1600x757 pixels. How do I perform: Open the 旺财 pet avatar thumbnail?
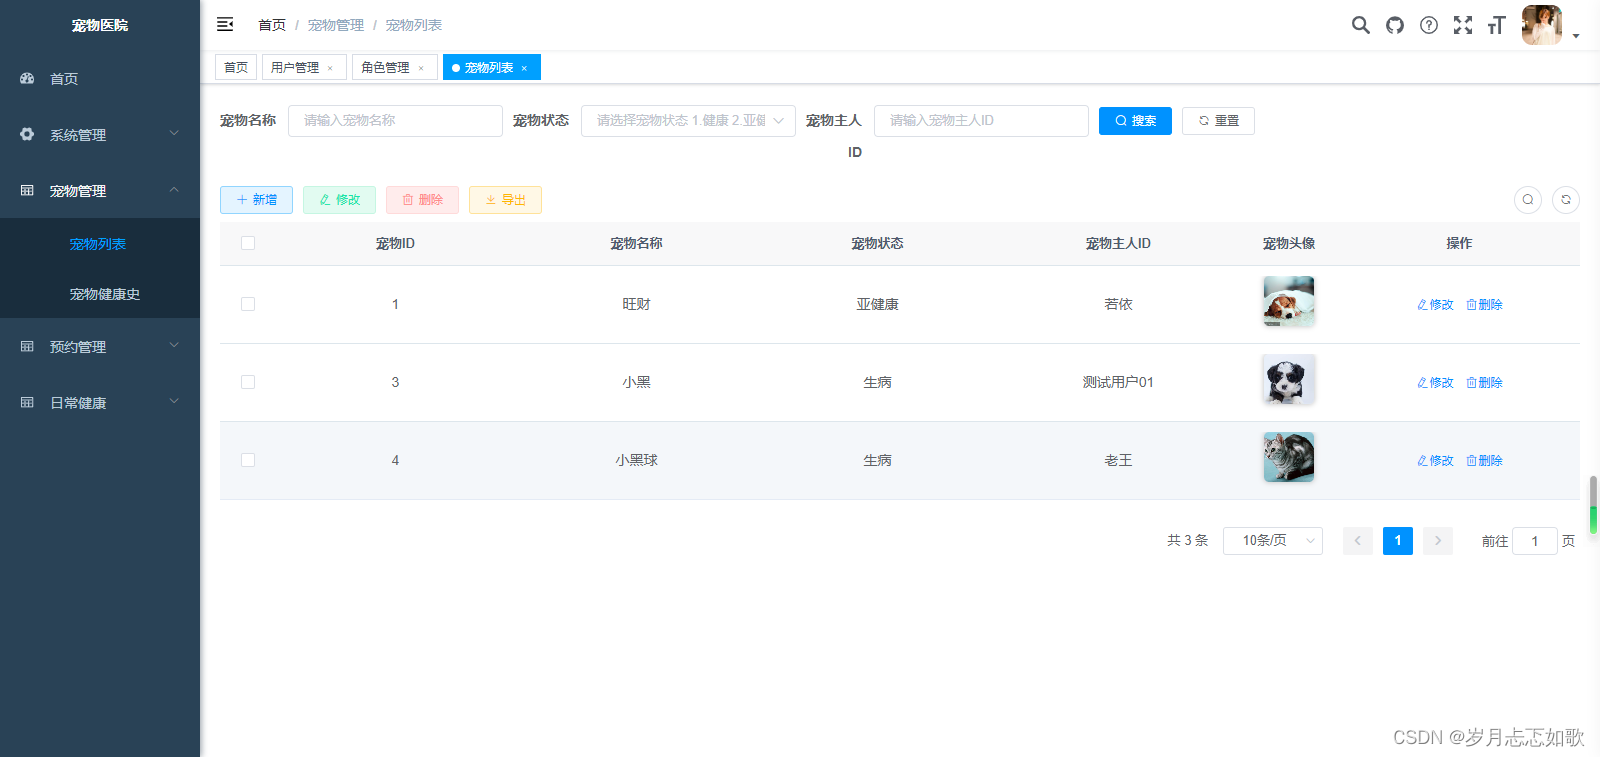coord(1289,301)
